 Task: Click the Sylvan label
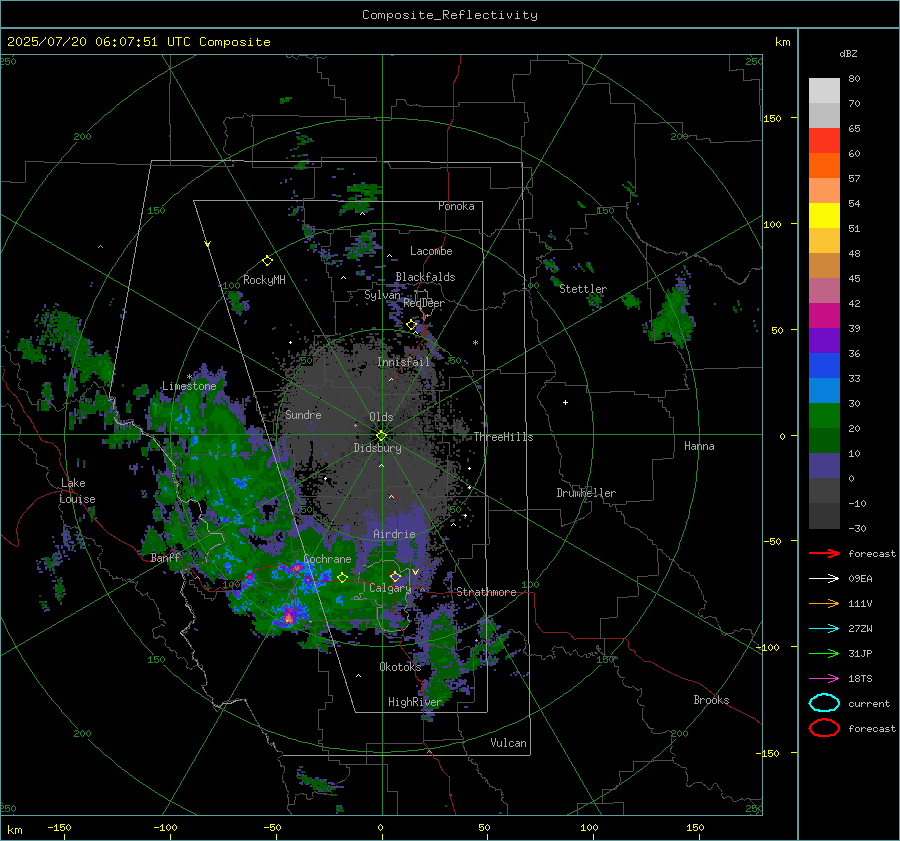[x=382, y=295]
